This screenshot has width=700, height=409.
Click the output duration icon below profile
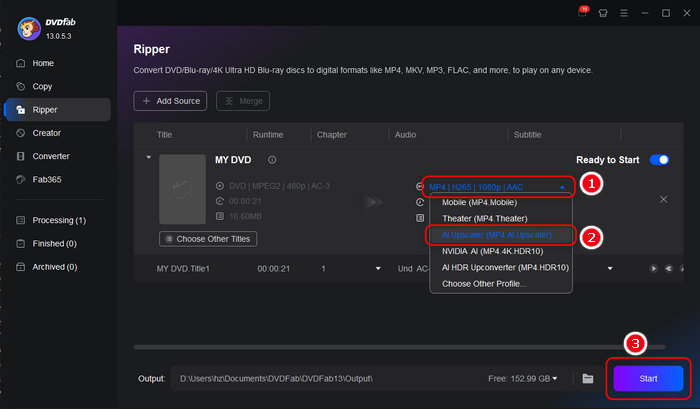coord(420,202)
